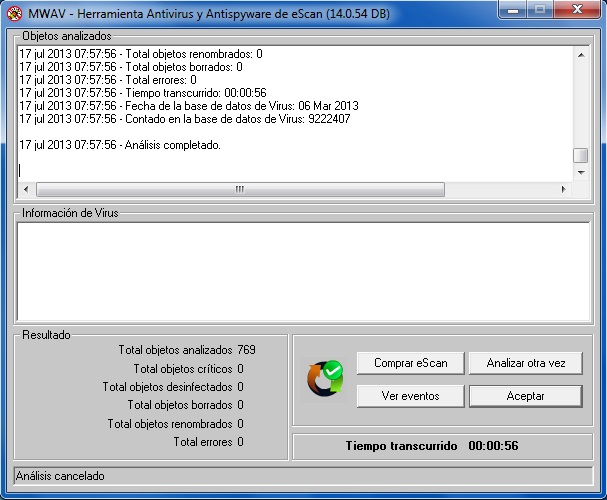Open Ver eventos log button

click(410, 396)
